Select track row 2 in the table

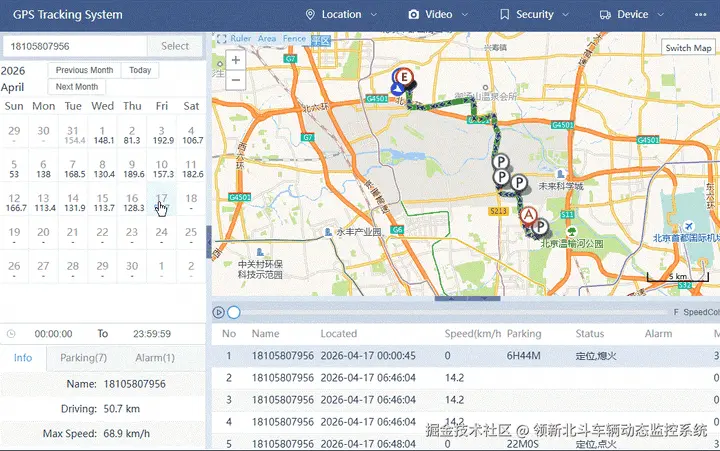coord(466,378)
